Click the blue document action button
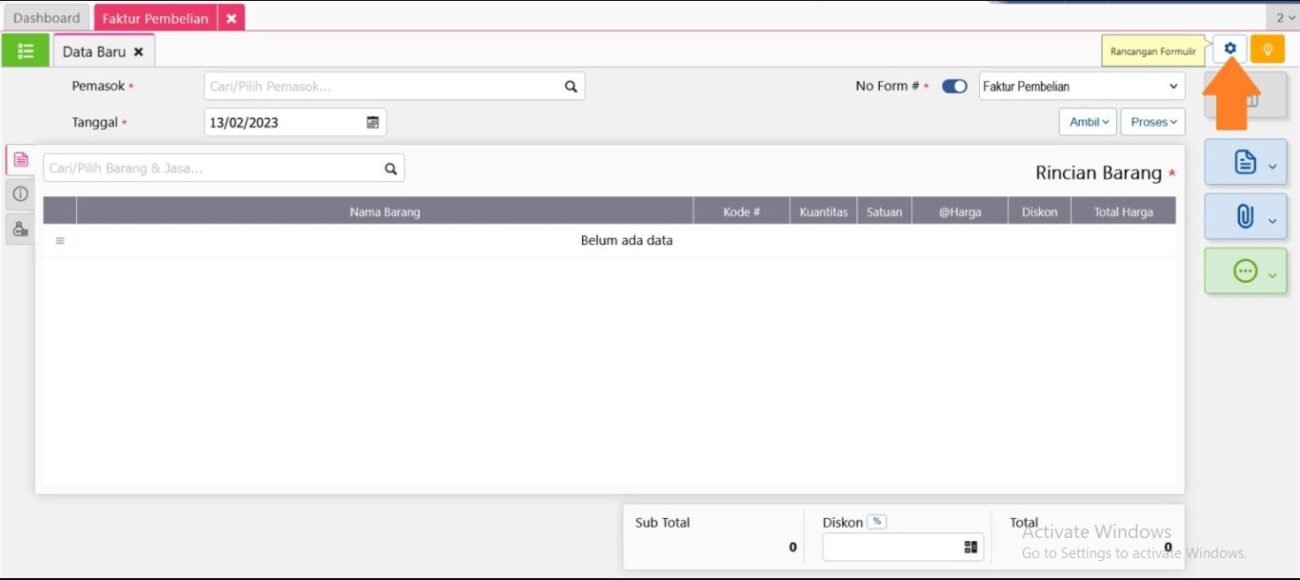 1244,162
